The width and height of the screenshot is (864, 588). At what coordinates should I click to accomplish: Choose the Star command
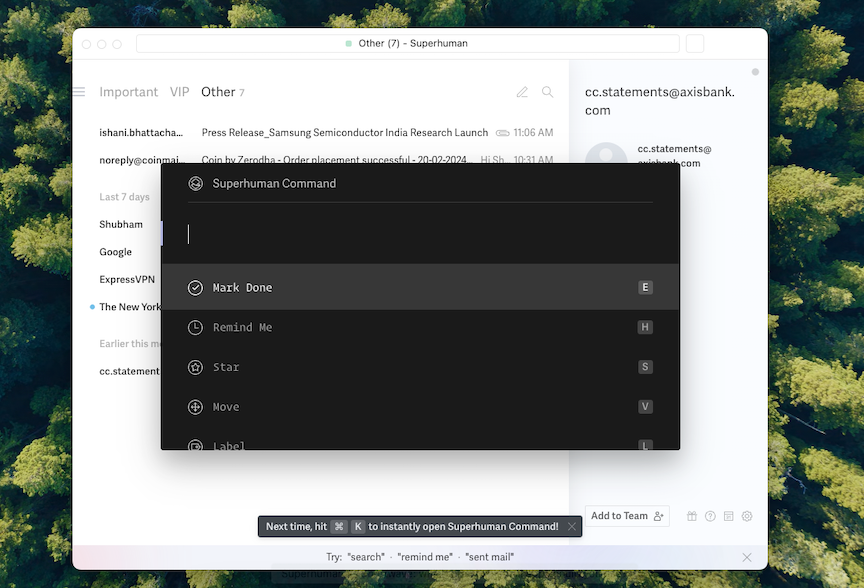pyautogui.click(x=420, y=366)
